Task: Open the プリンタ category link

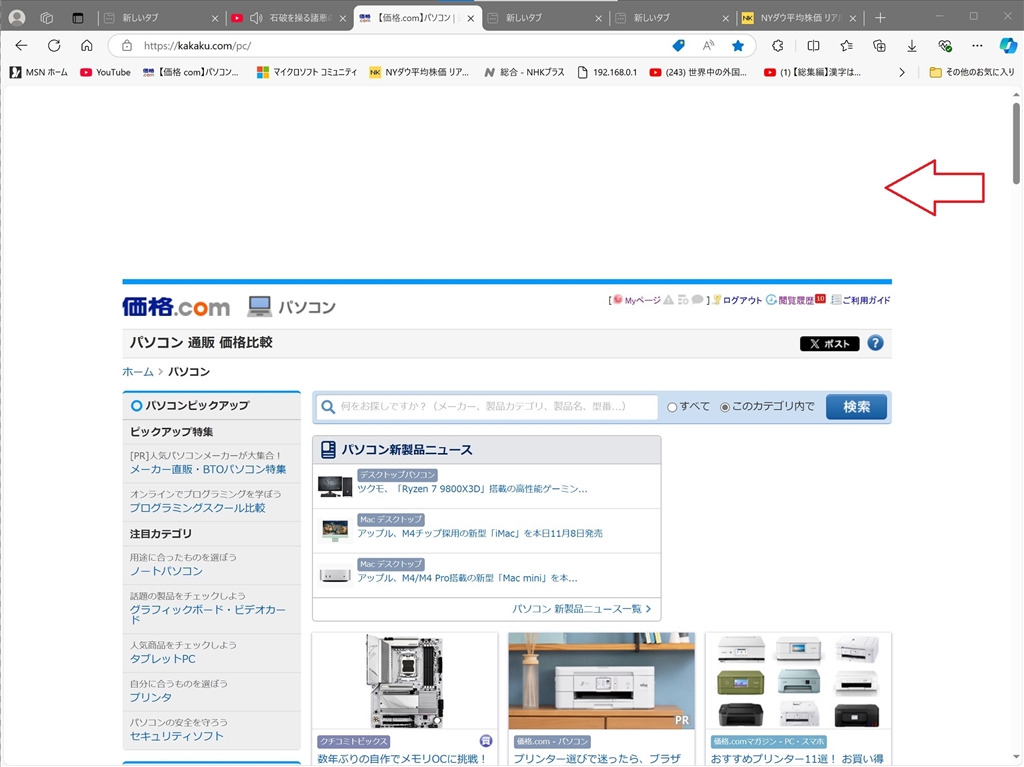Action: click(151, 697)
